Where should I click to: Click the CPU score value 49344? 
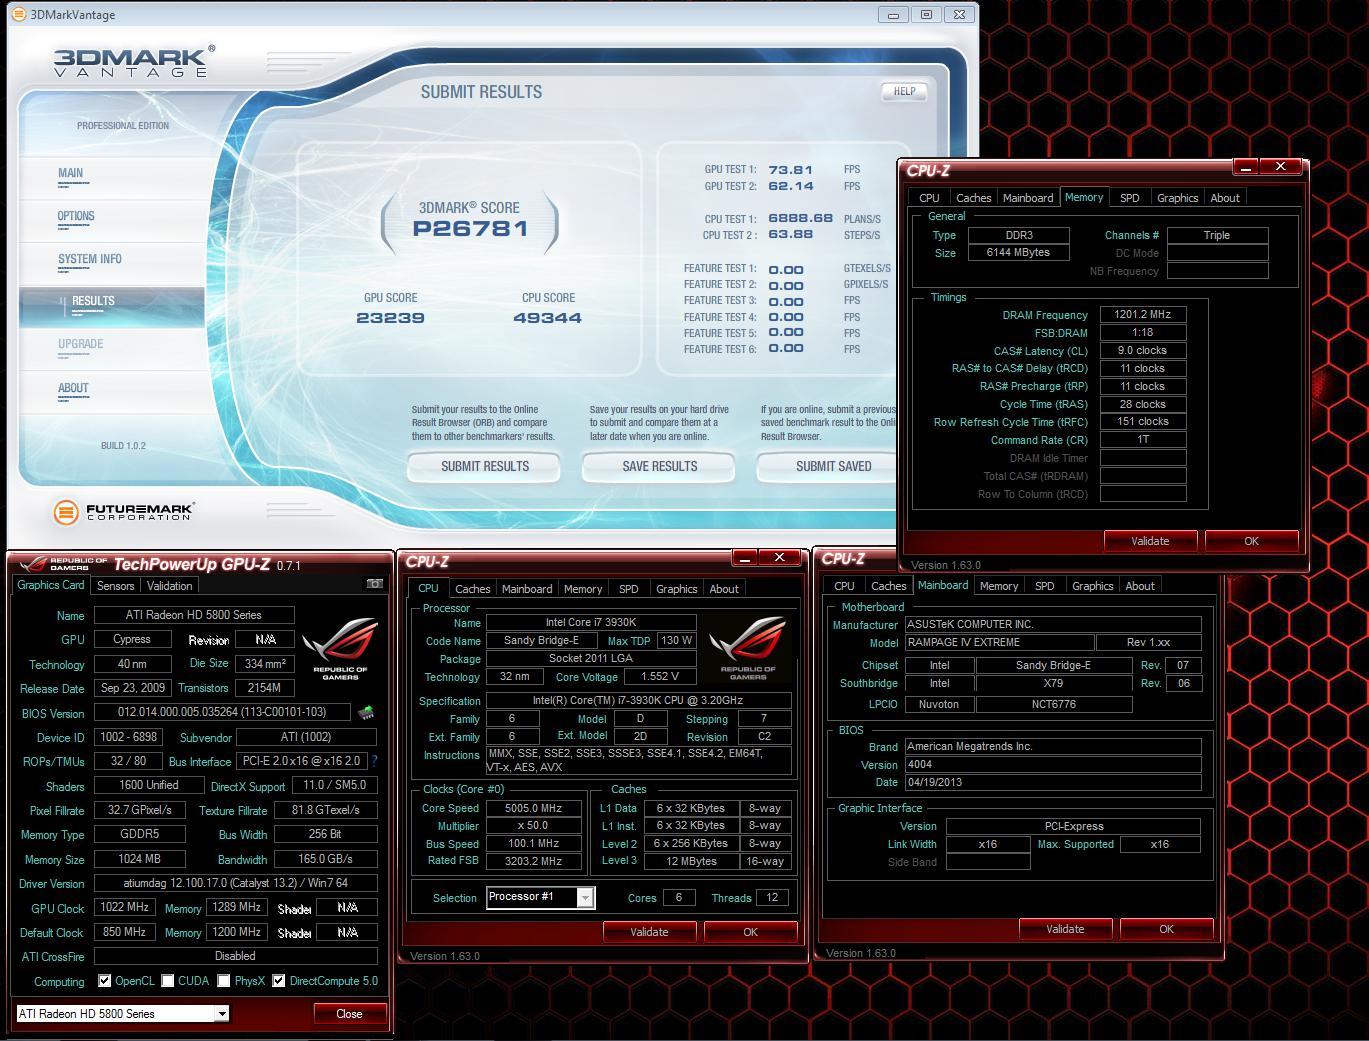pyautogui.click(x=547, y=318)
